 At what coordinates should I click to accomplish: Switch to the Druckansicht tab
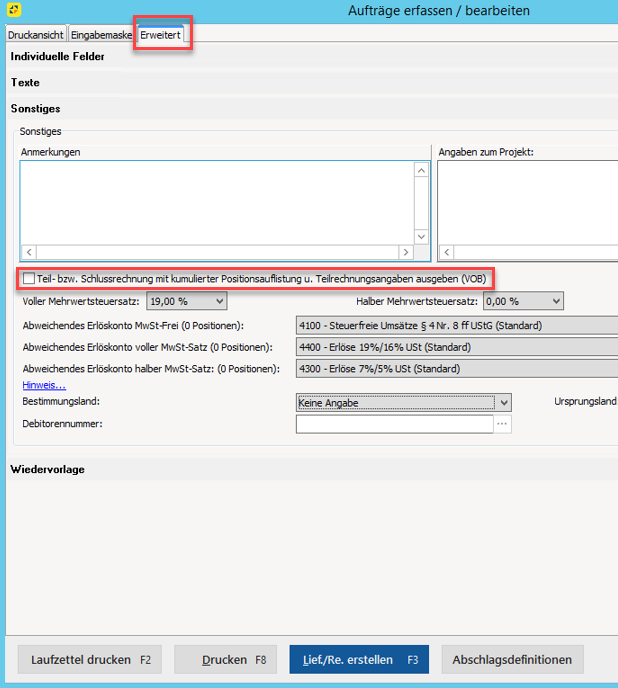35,35
